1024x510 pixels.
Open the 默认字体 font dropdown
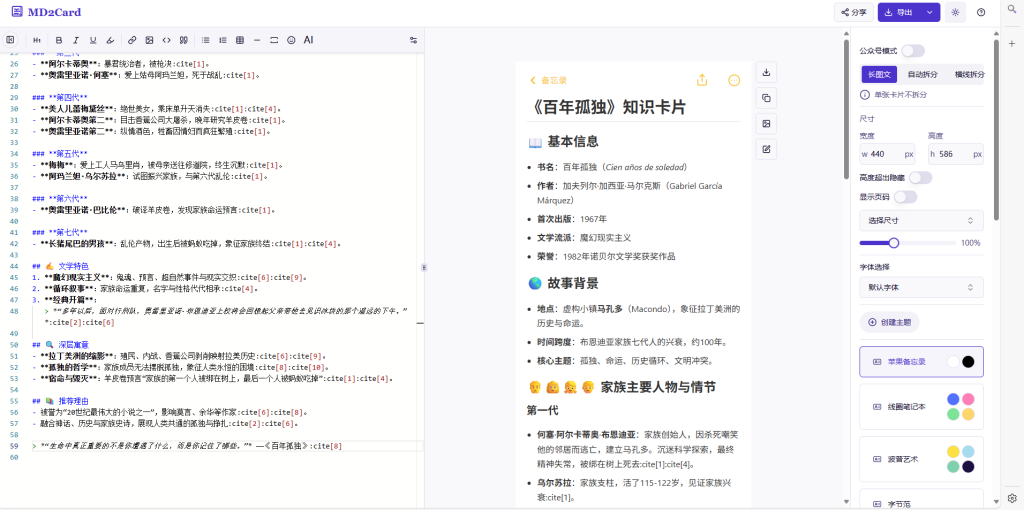(921, 287)
